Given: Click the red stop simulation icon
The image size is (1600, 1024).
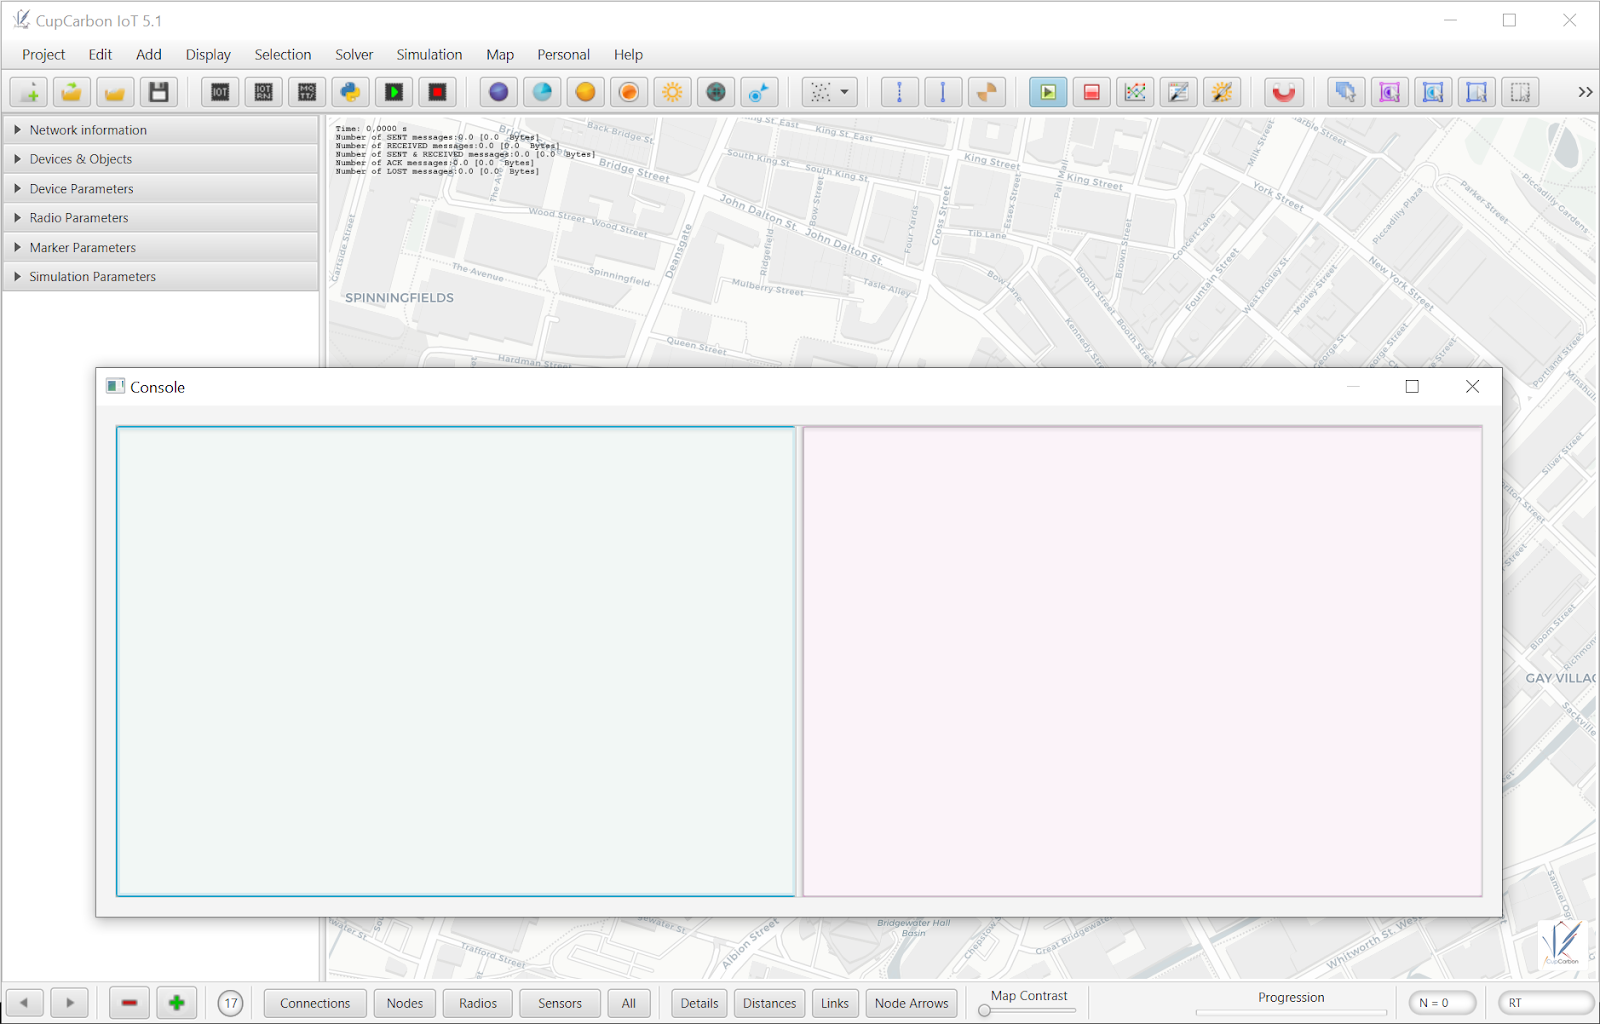Looking at the screenshot, I should click(1091, 92).
